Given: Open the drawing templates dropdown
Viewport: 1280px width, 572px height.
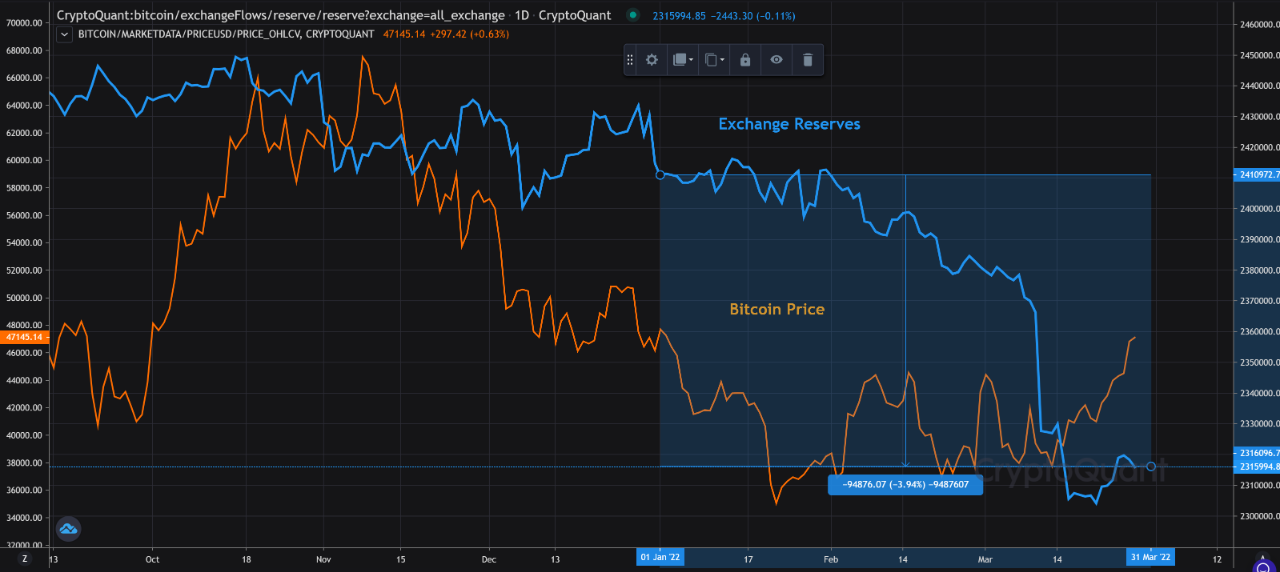Looking at the screenshot, I should (x=683, y=60).
